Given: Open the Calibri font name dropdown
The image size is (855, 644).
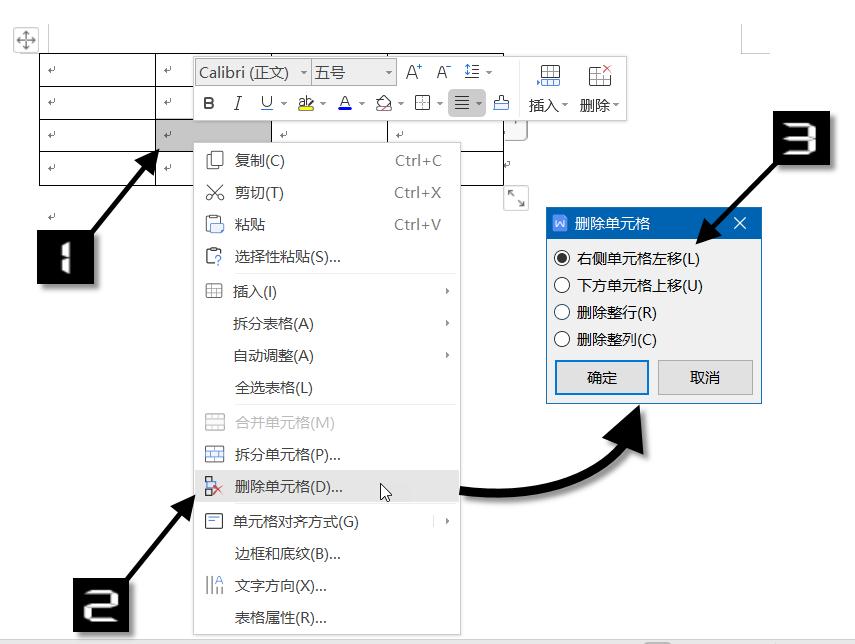Looking at the screenshot, I should (303, 72).
